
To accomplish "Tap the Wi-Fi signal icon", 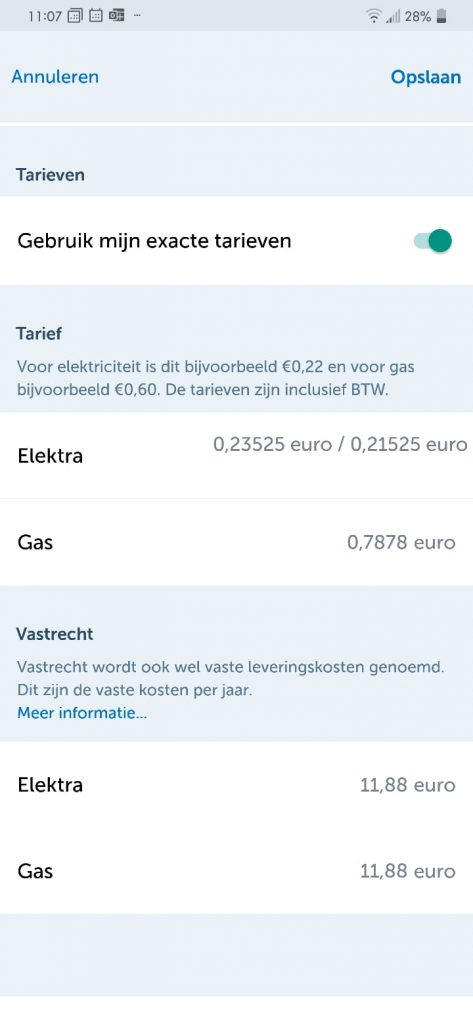I will point(374,16).
